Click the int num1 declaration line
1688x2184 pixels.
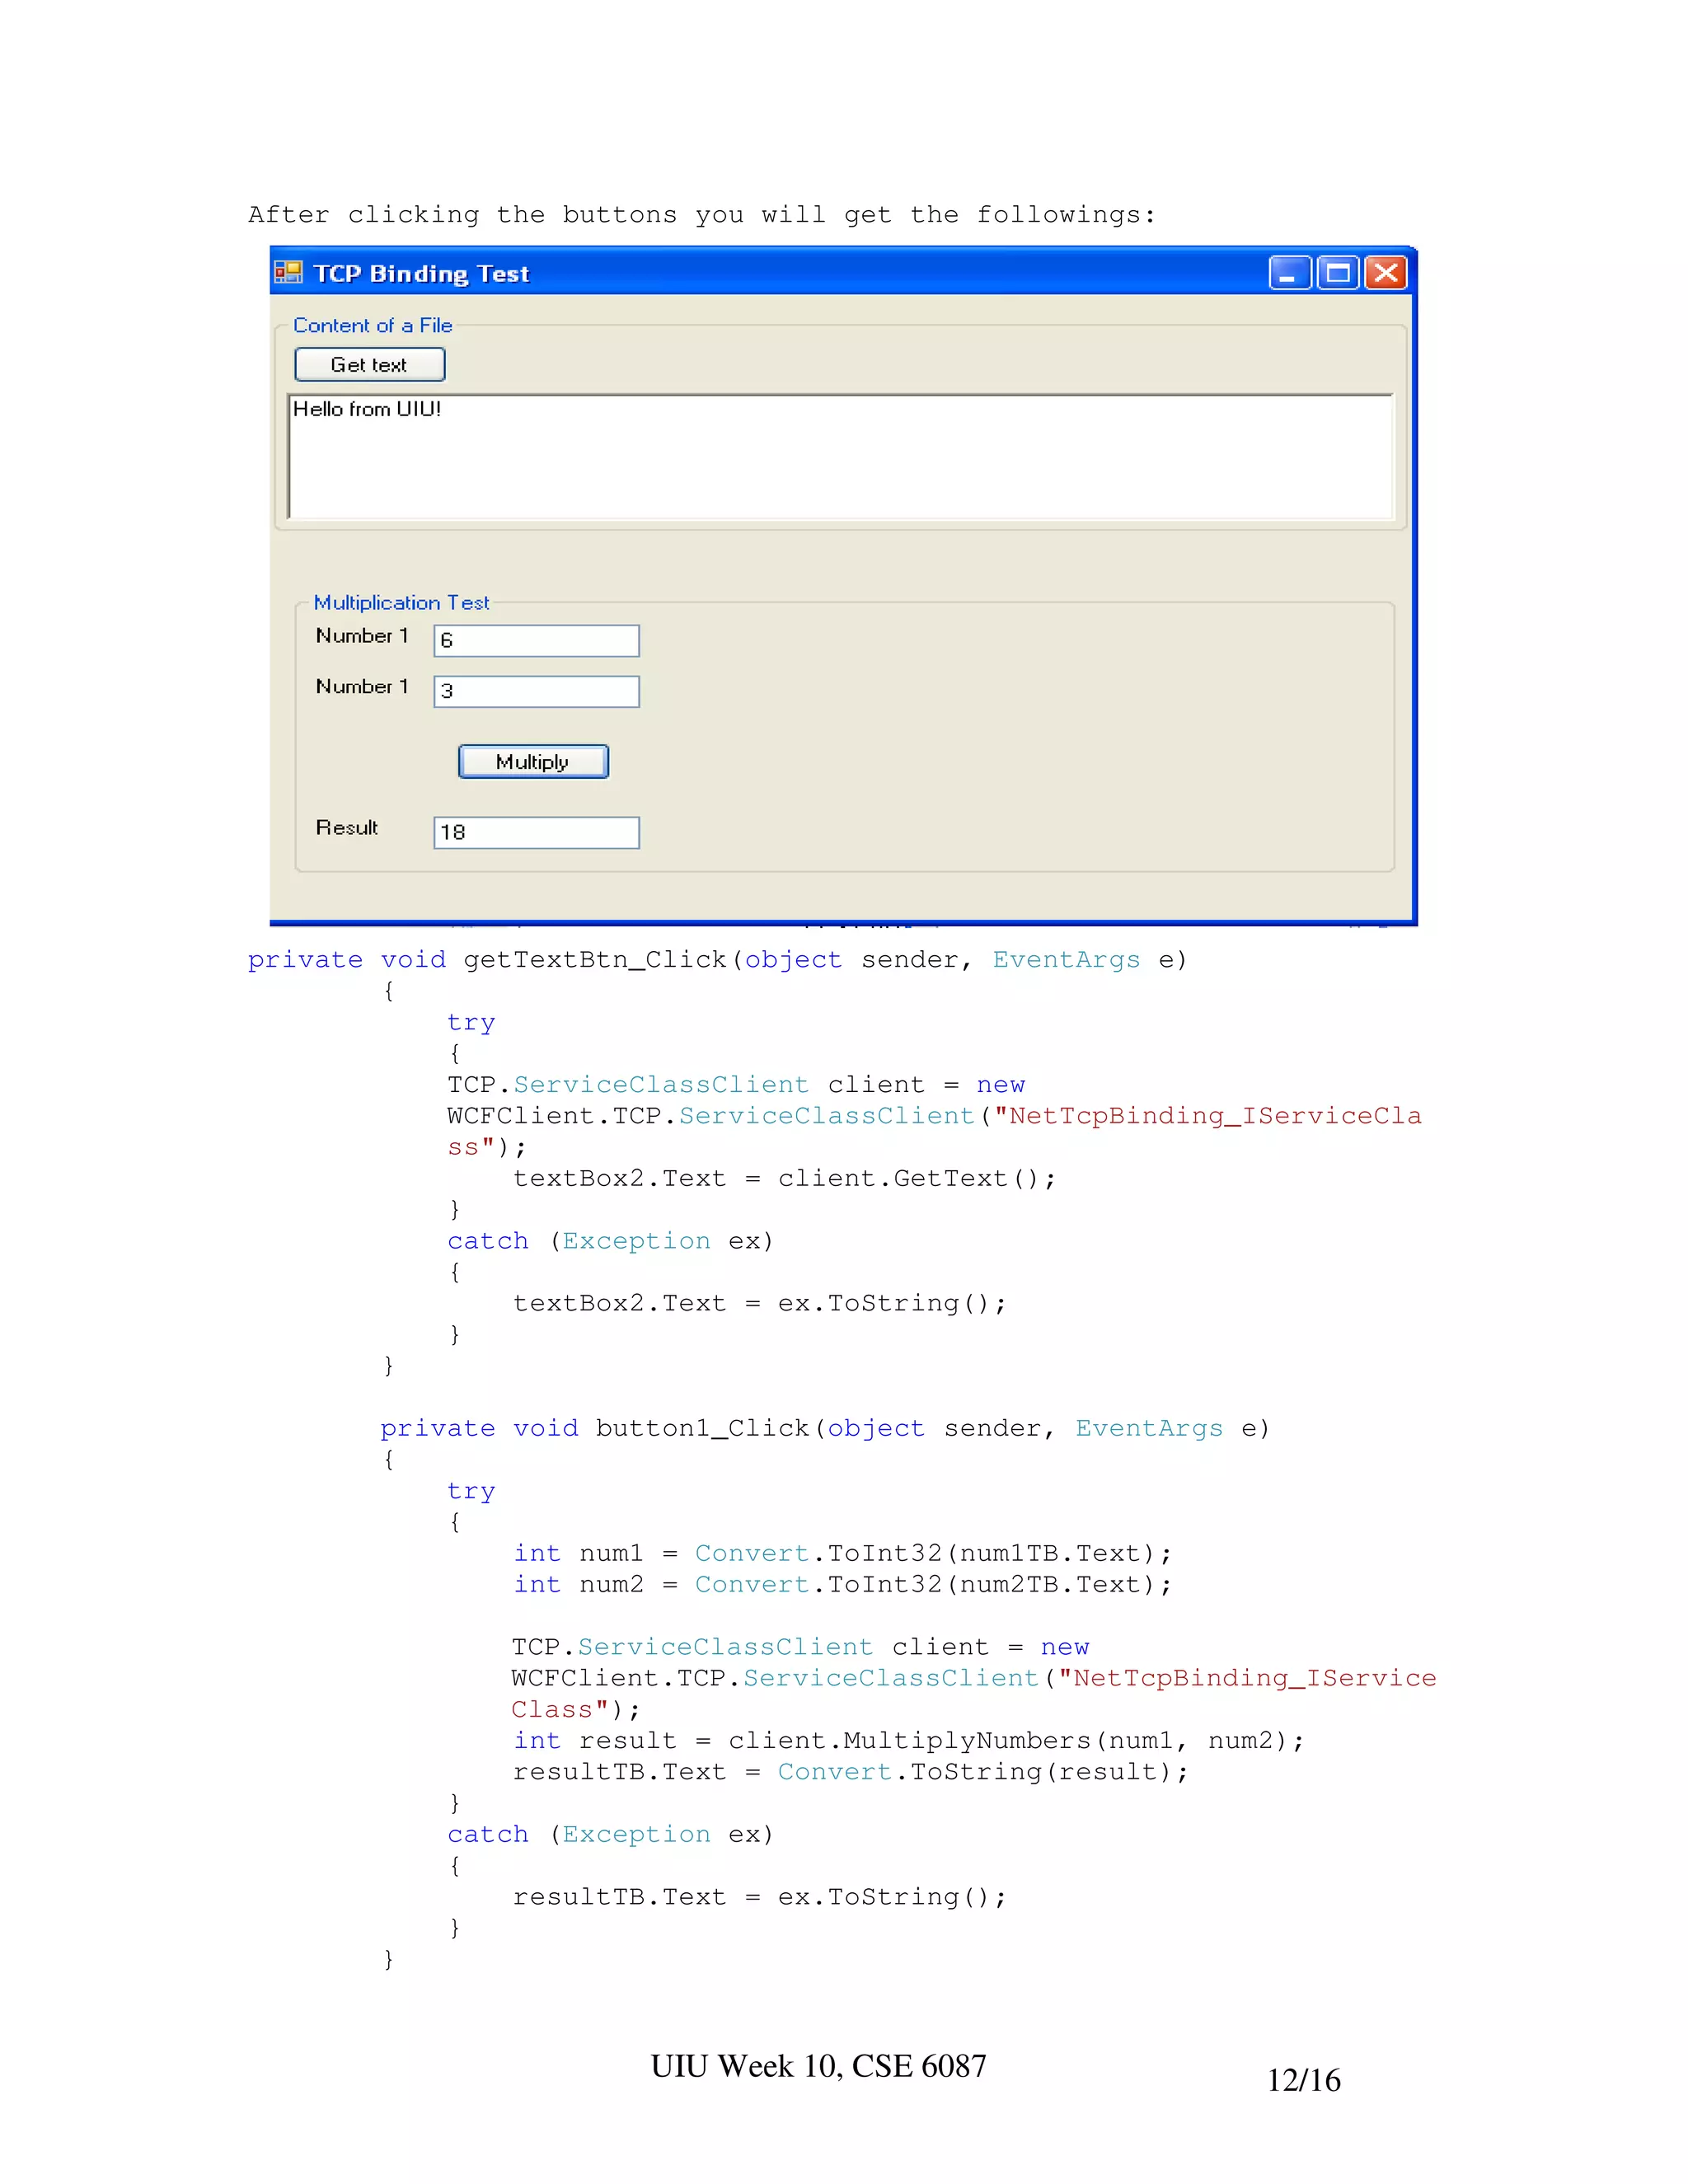pos(842,1554)
